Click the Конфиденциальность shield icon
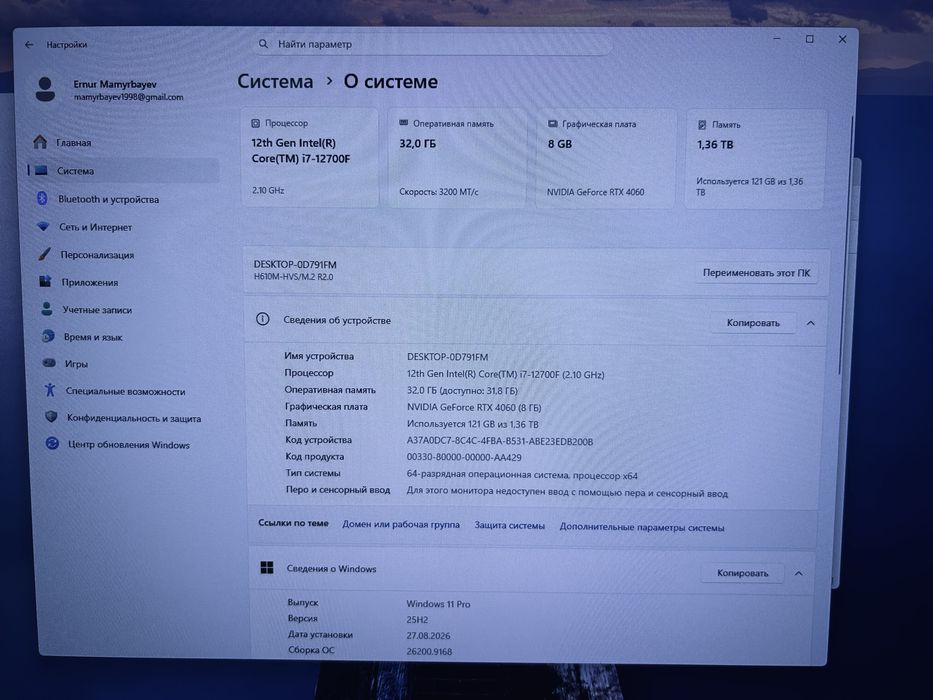 (x=52, y=417)
